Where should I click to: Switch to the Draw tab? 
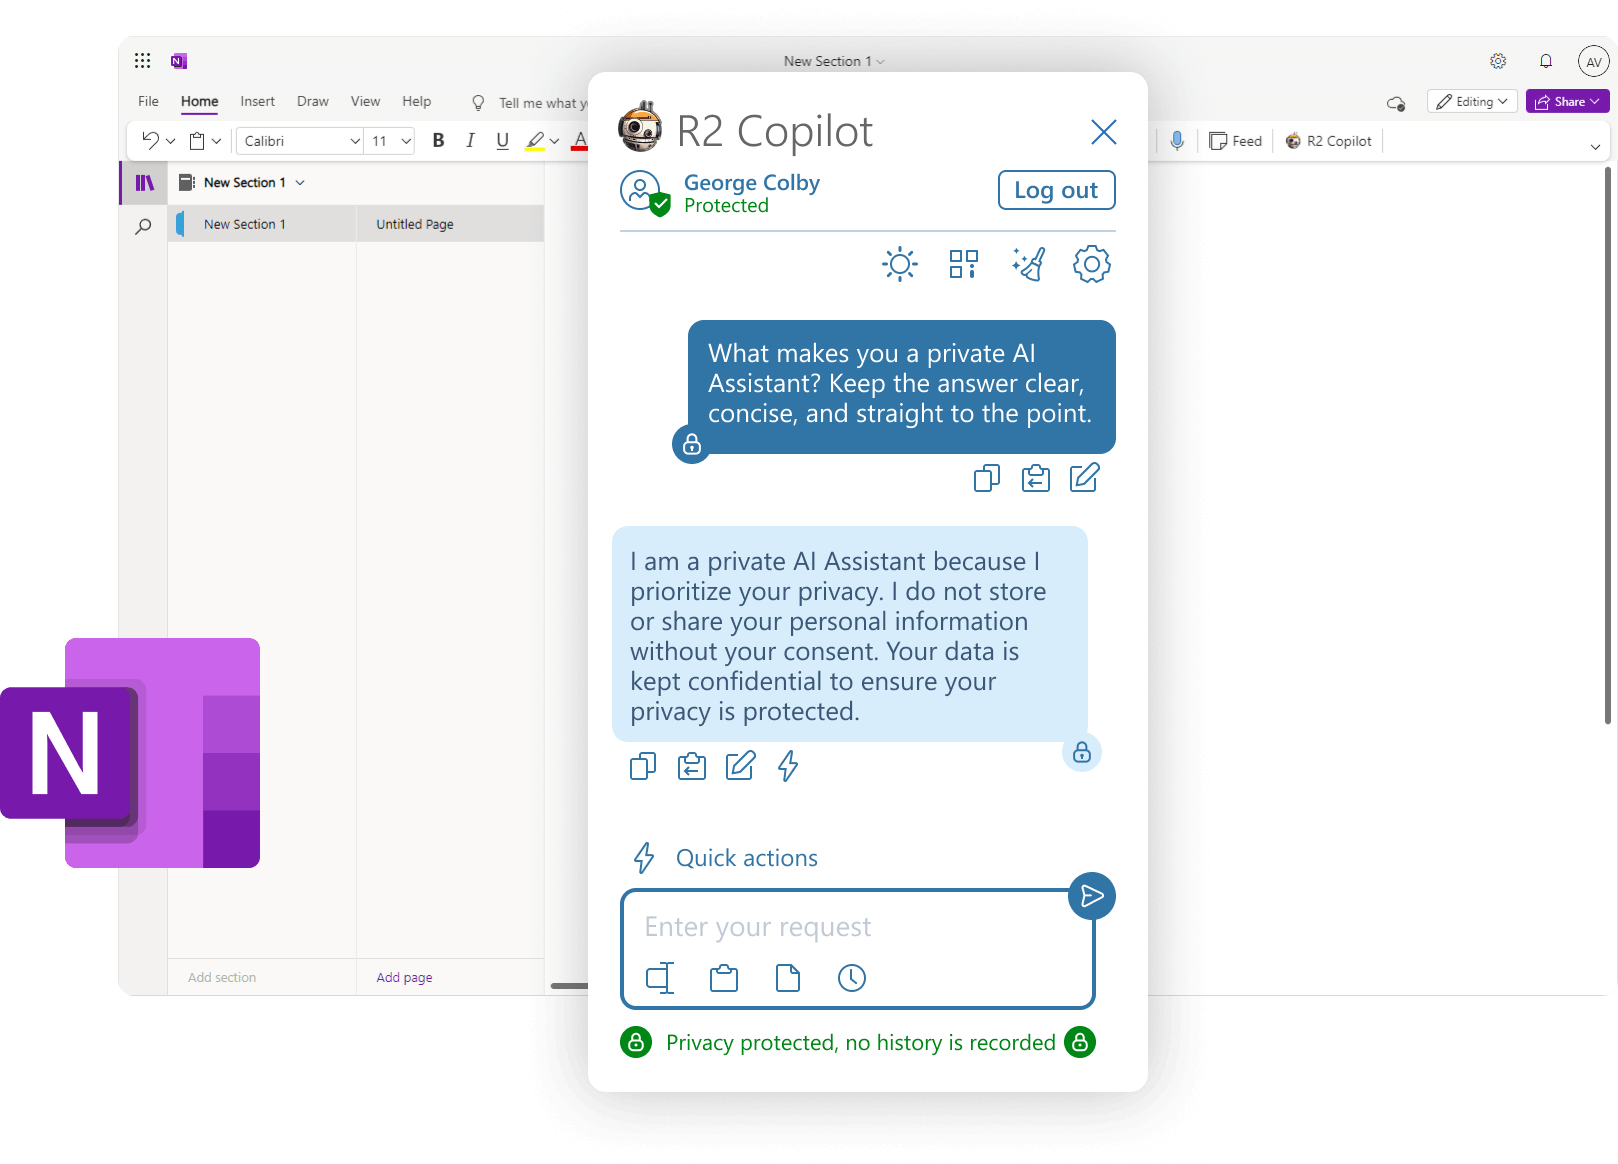click(313, 101)
